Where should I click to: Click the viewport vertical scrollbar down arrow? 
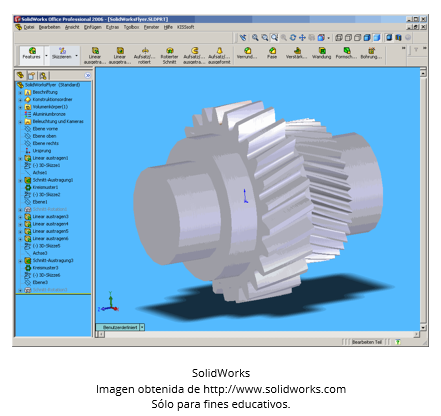point(423,327)
